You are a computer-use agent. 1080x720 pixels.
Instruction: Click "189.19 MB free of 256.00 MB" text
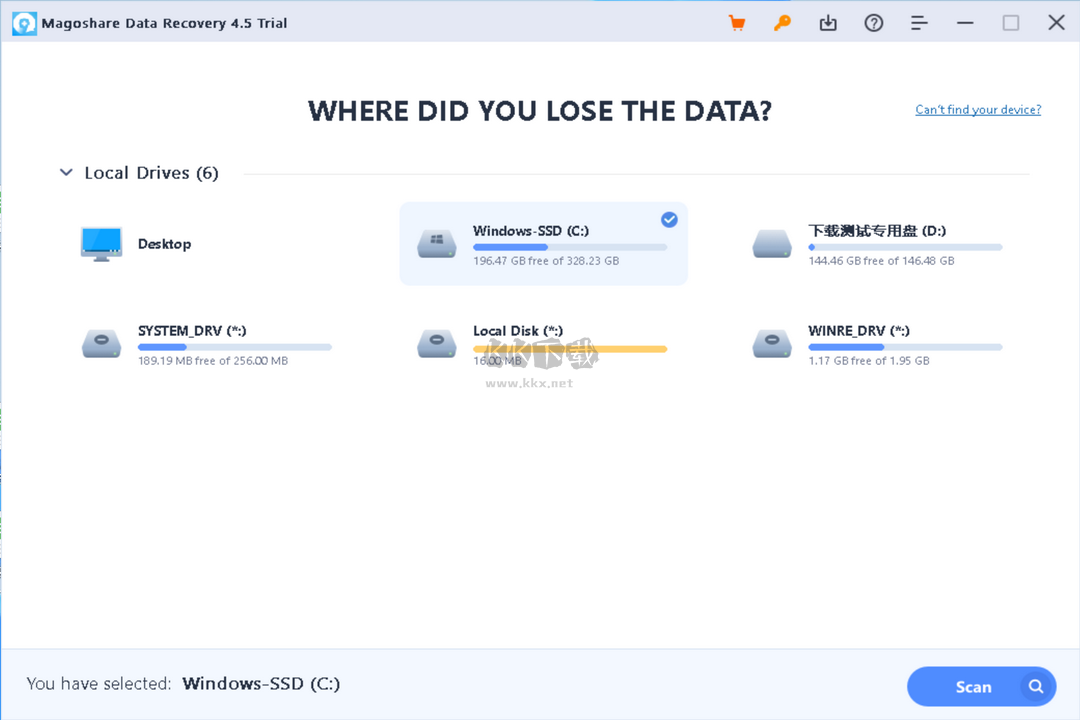click(x=213, y=360)
